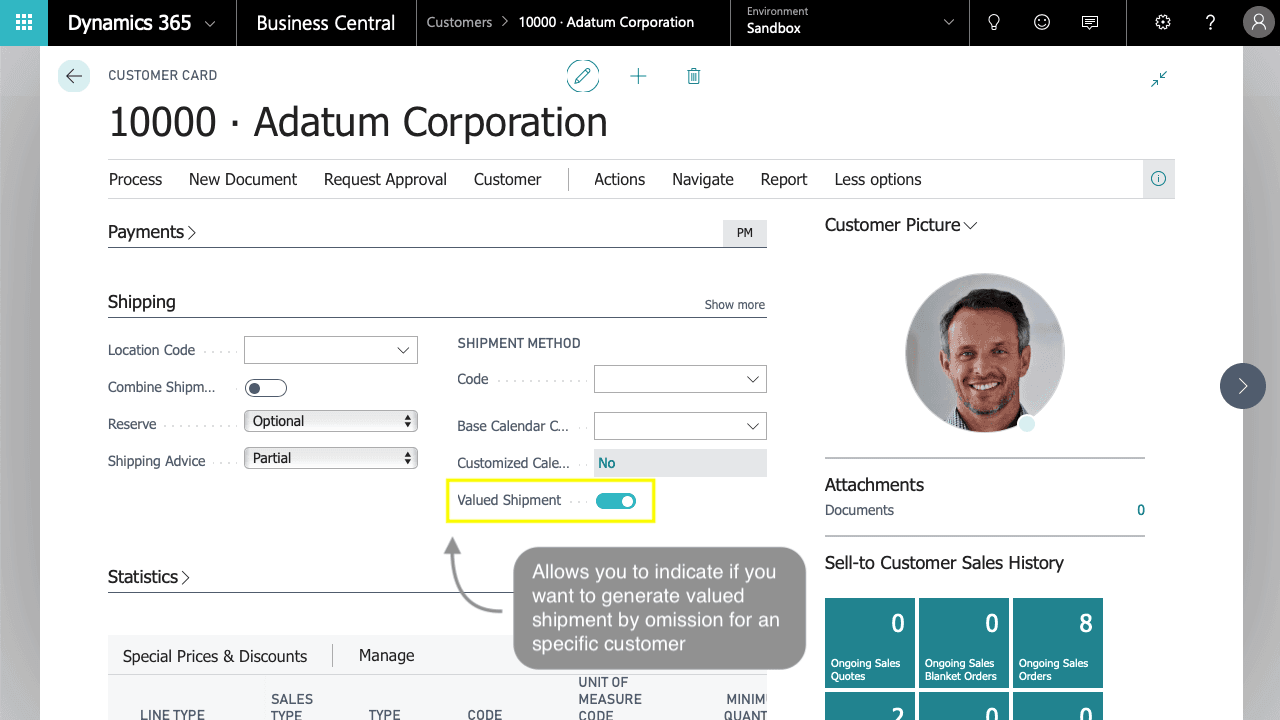Open the Actions menu

(x=619, y=180)
